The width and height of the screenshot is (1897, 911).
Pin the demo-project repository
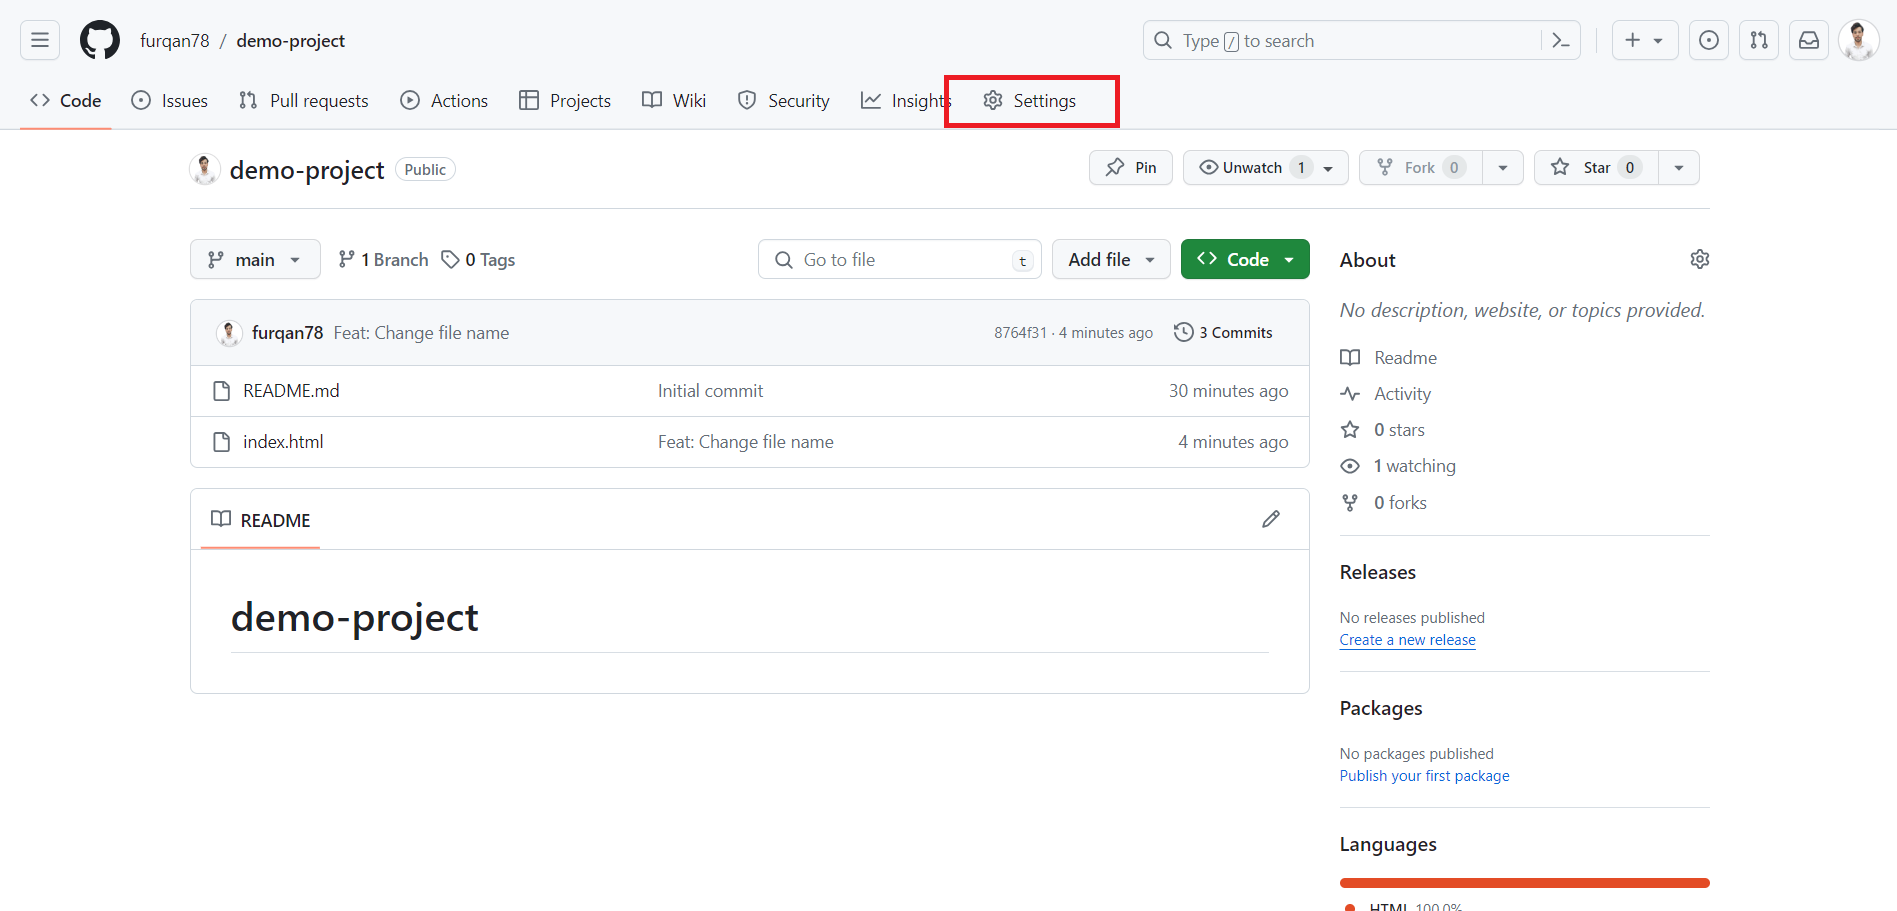click(x=1131, y=168)
